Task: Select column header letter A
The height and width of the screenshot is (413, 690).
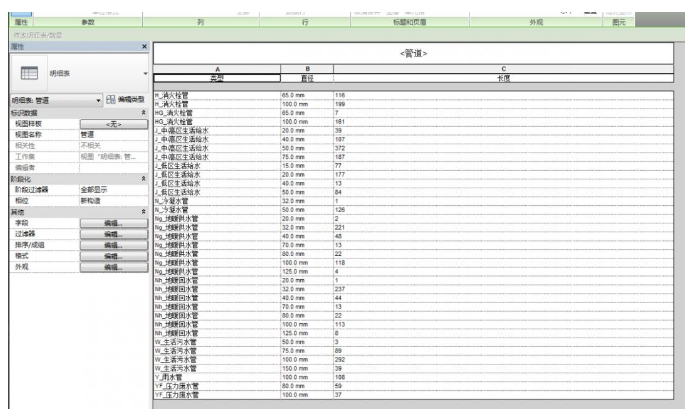Action: click(217, 69)
